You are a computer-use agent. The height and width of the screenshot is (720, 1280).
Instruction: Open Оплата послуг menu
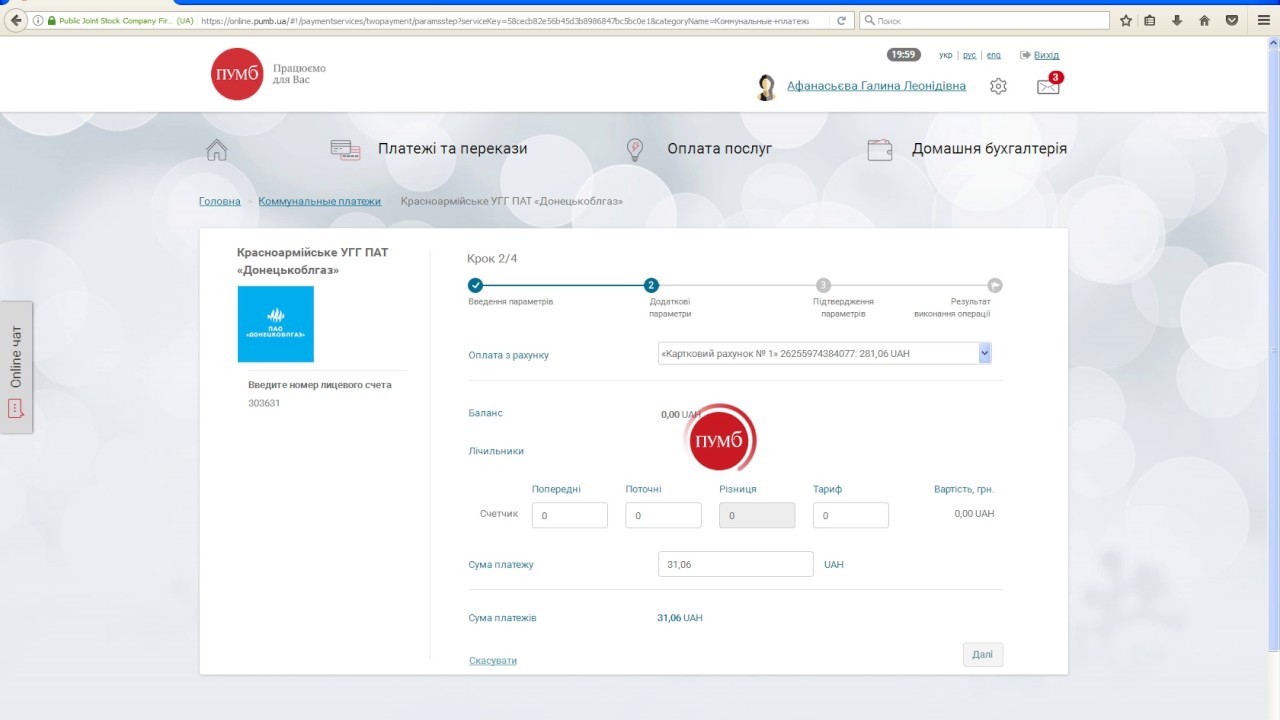[x=720, y=149]
